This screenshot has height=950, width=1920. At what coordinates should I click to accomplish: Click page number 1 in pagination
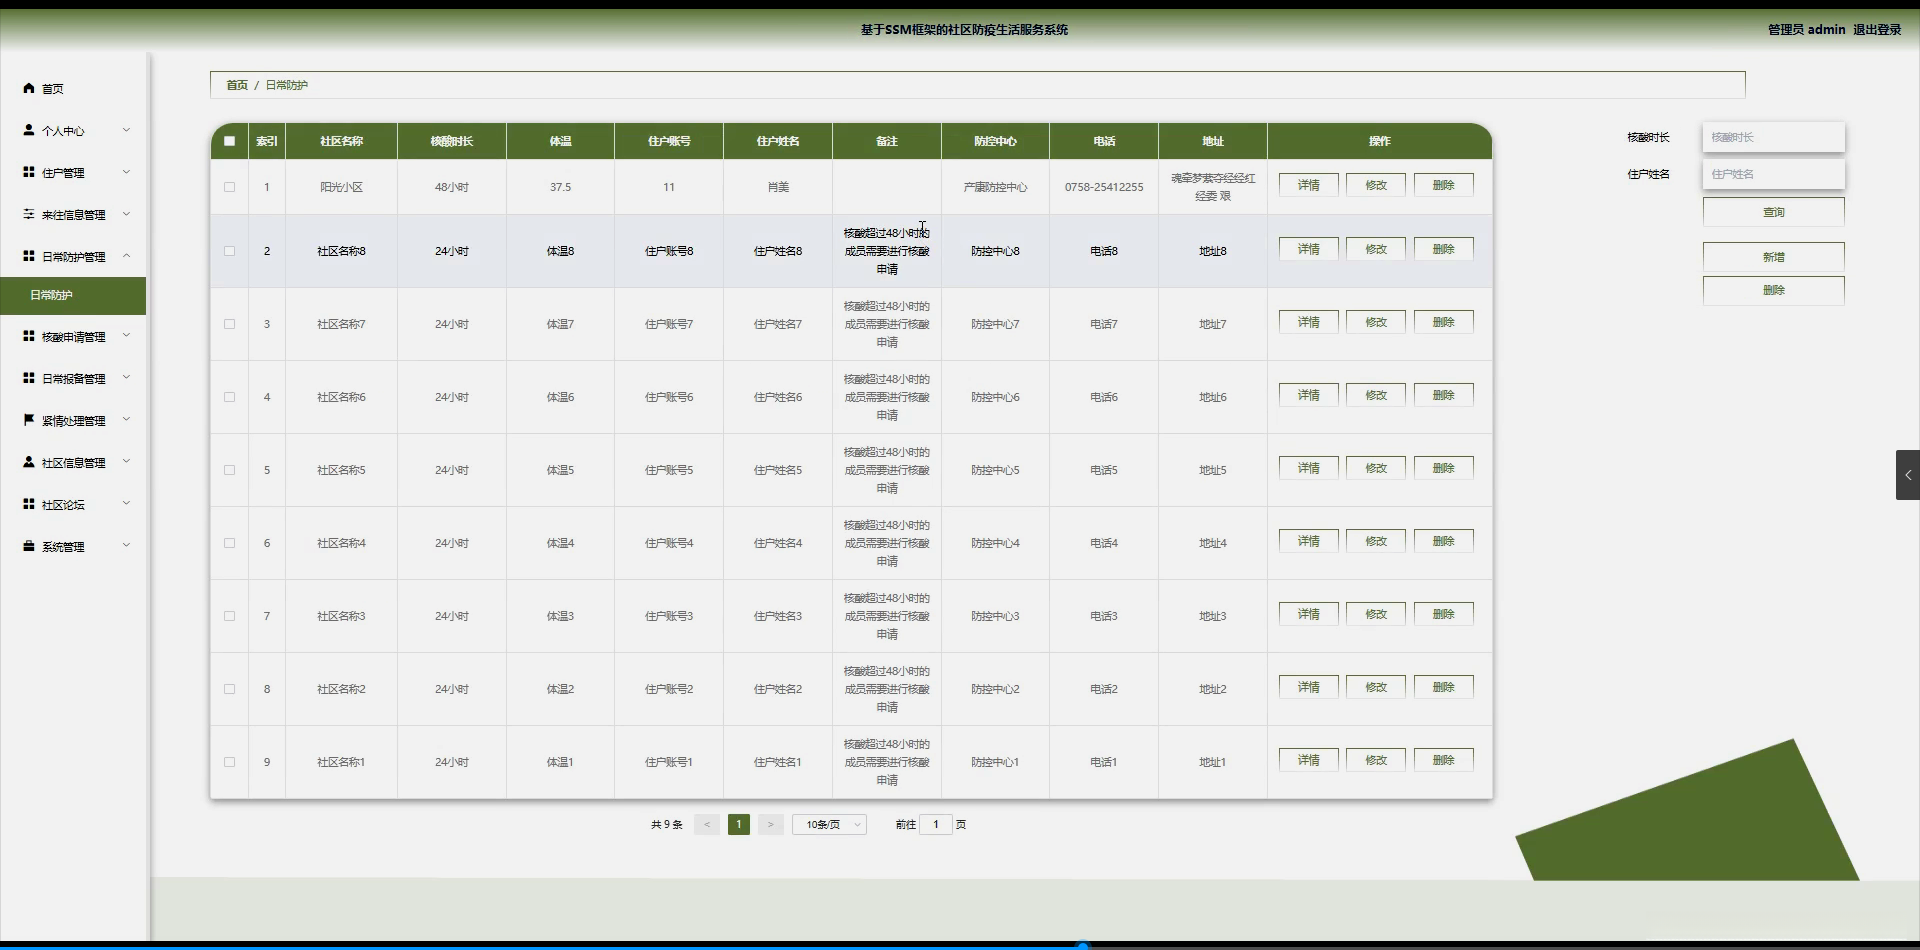pyautogui.click(x=739, y=825)
